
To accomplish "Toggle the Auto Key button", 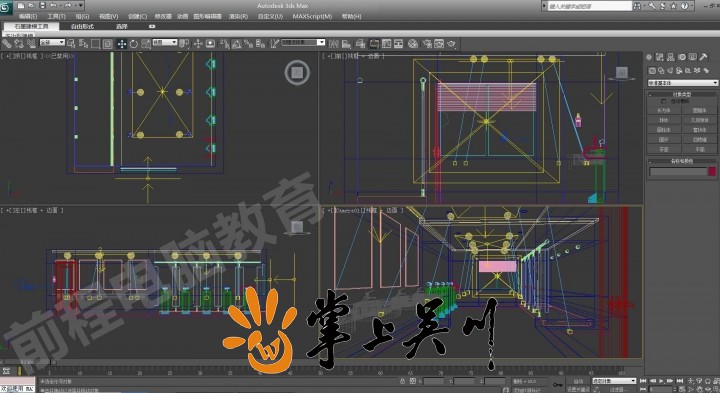I will click(x=578, y=381).
